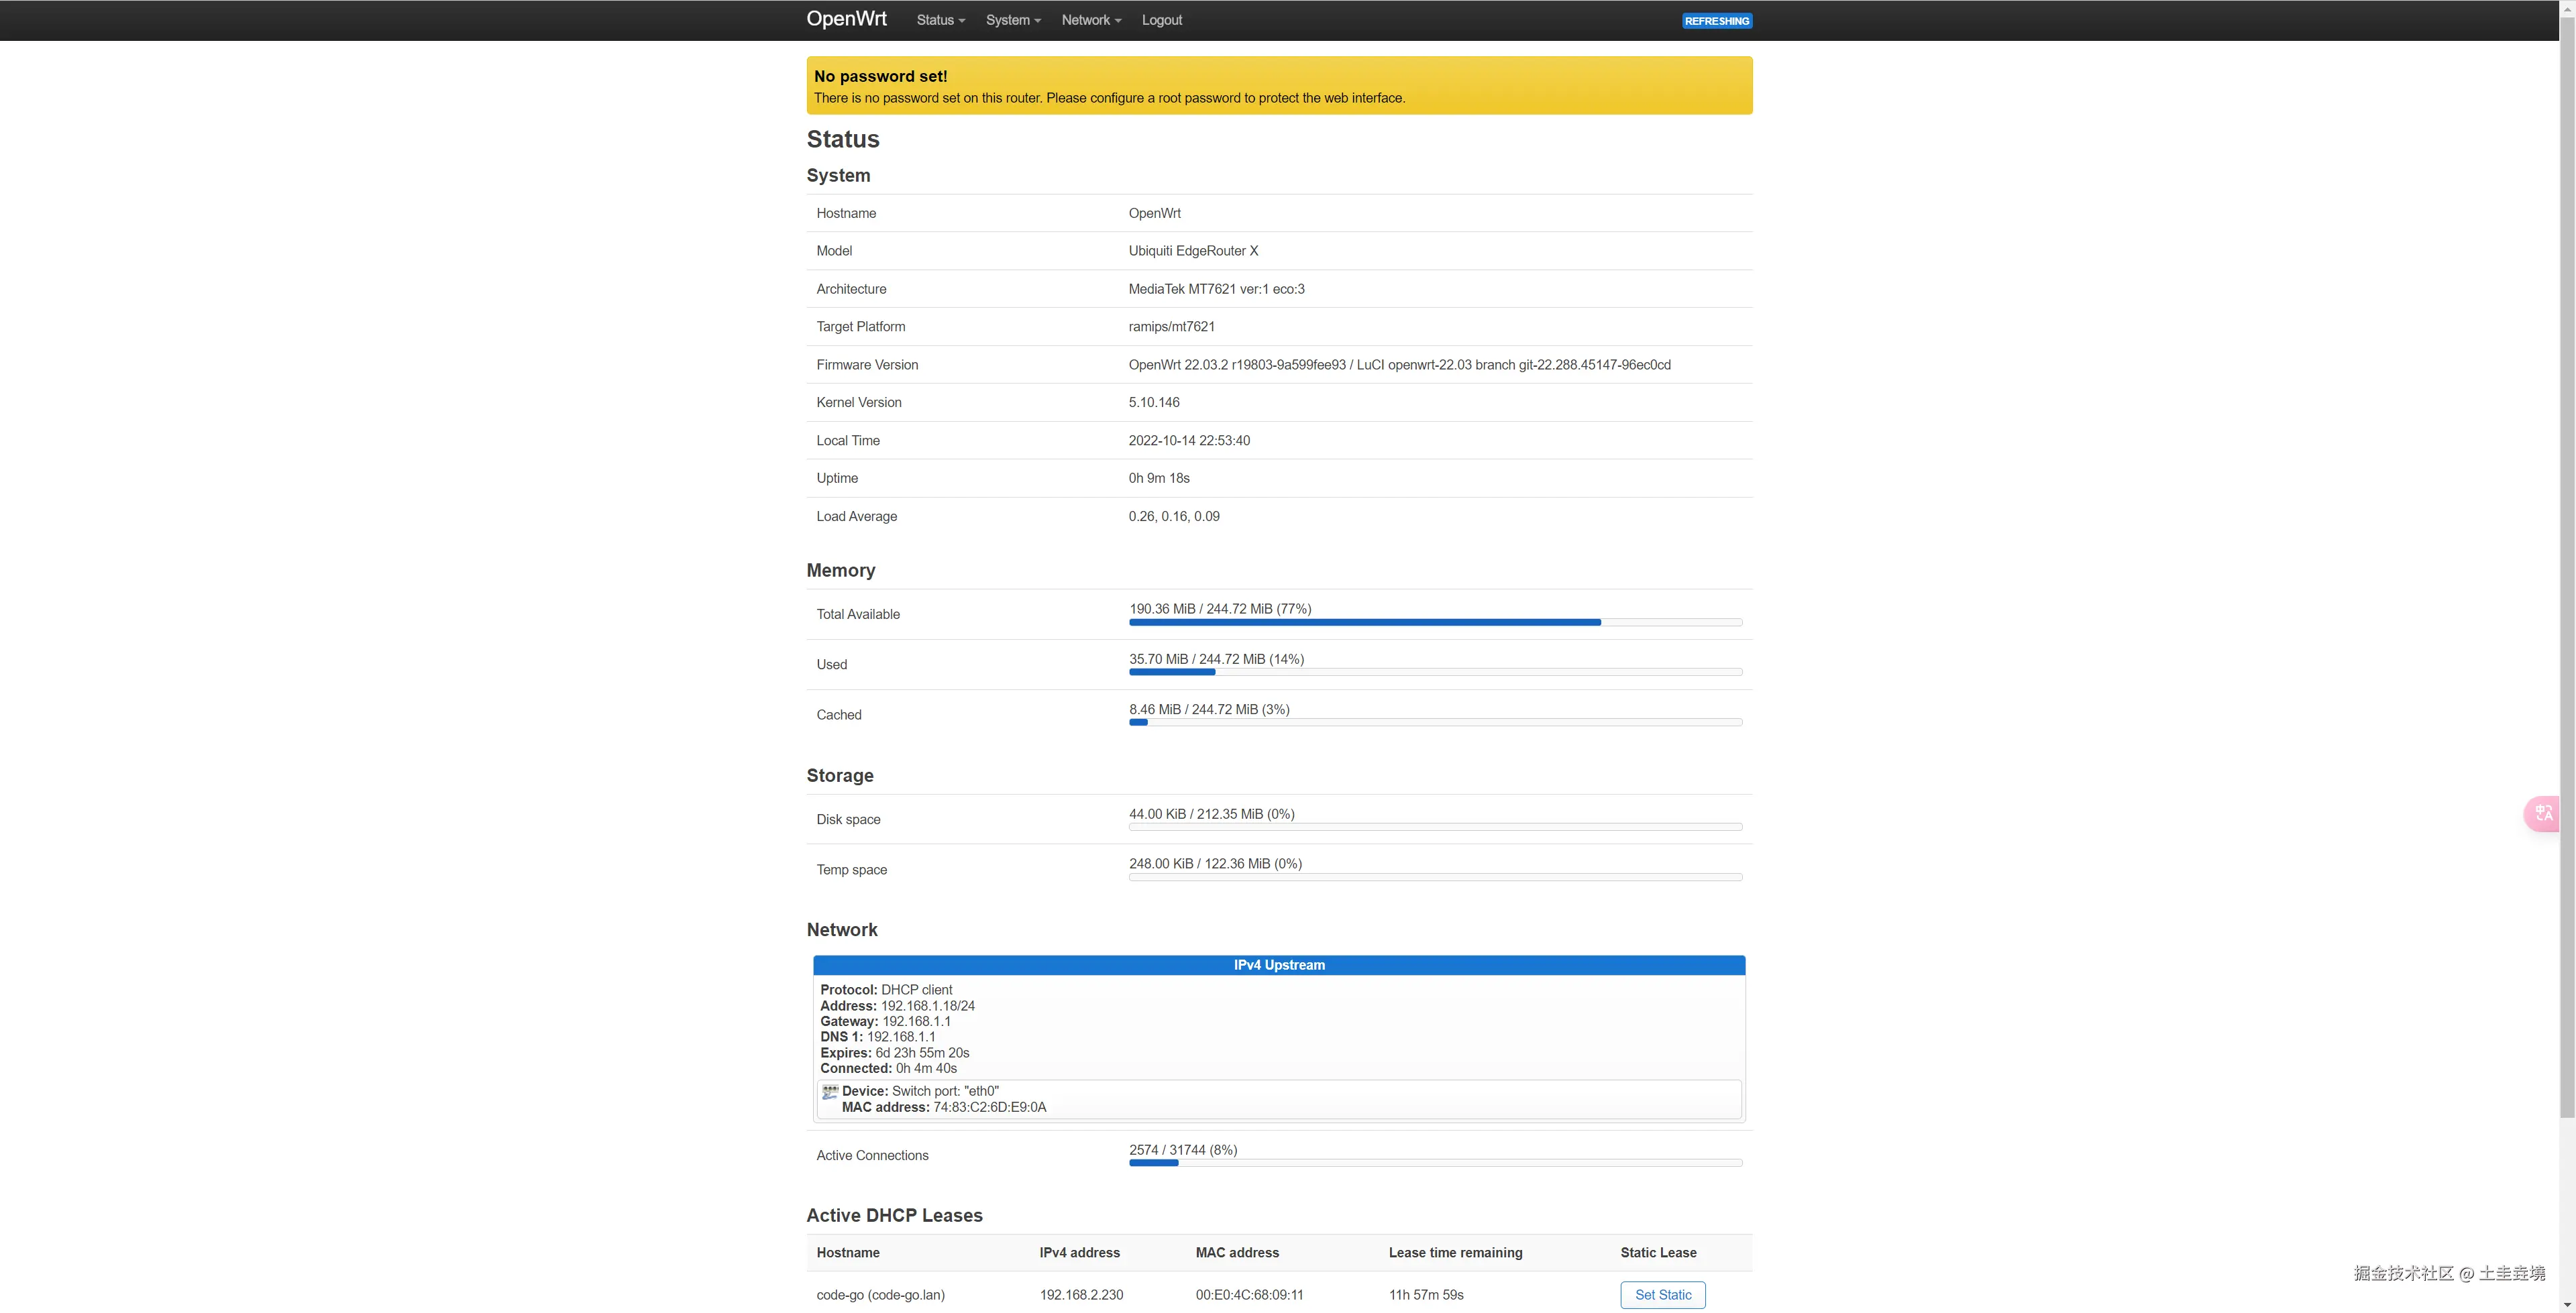The image size is (2576, 1313).
Task: Click the OpenWrt brand logo link
Action: pyautogui.click(x=846, y=19)
